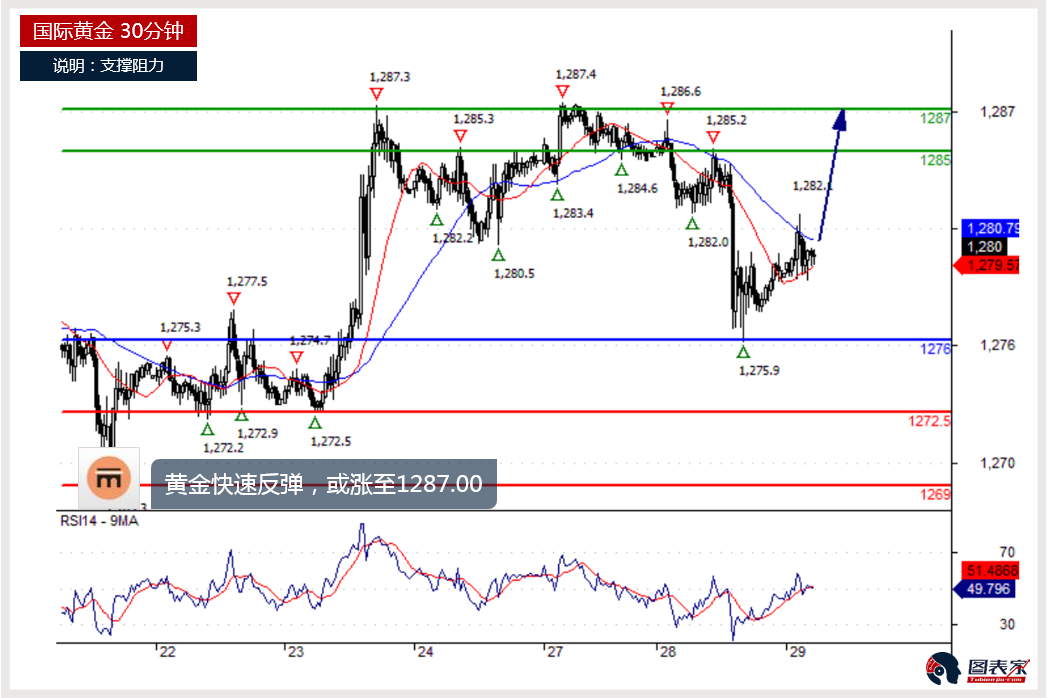
Task: Click the red triangle marker under 1,287.4
Action: click(x=562, y=91)
